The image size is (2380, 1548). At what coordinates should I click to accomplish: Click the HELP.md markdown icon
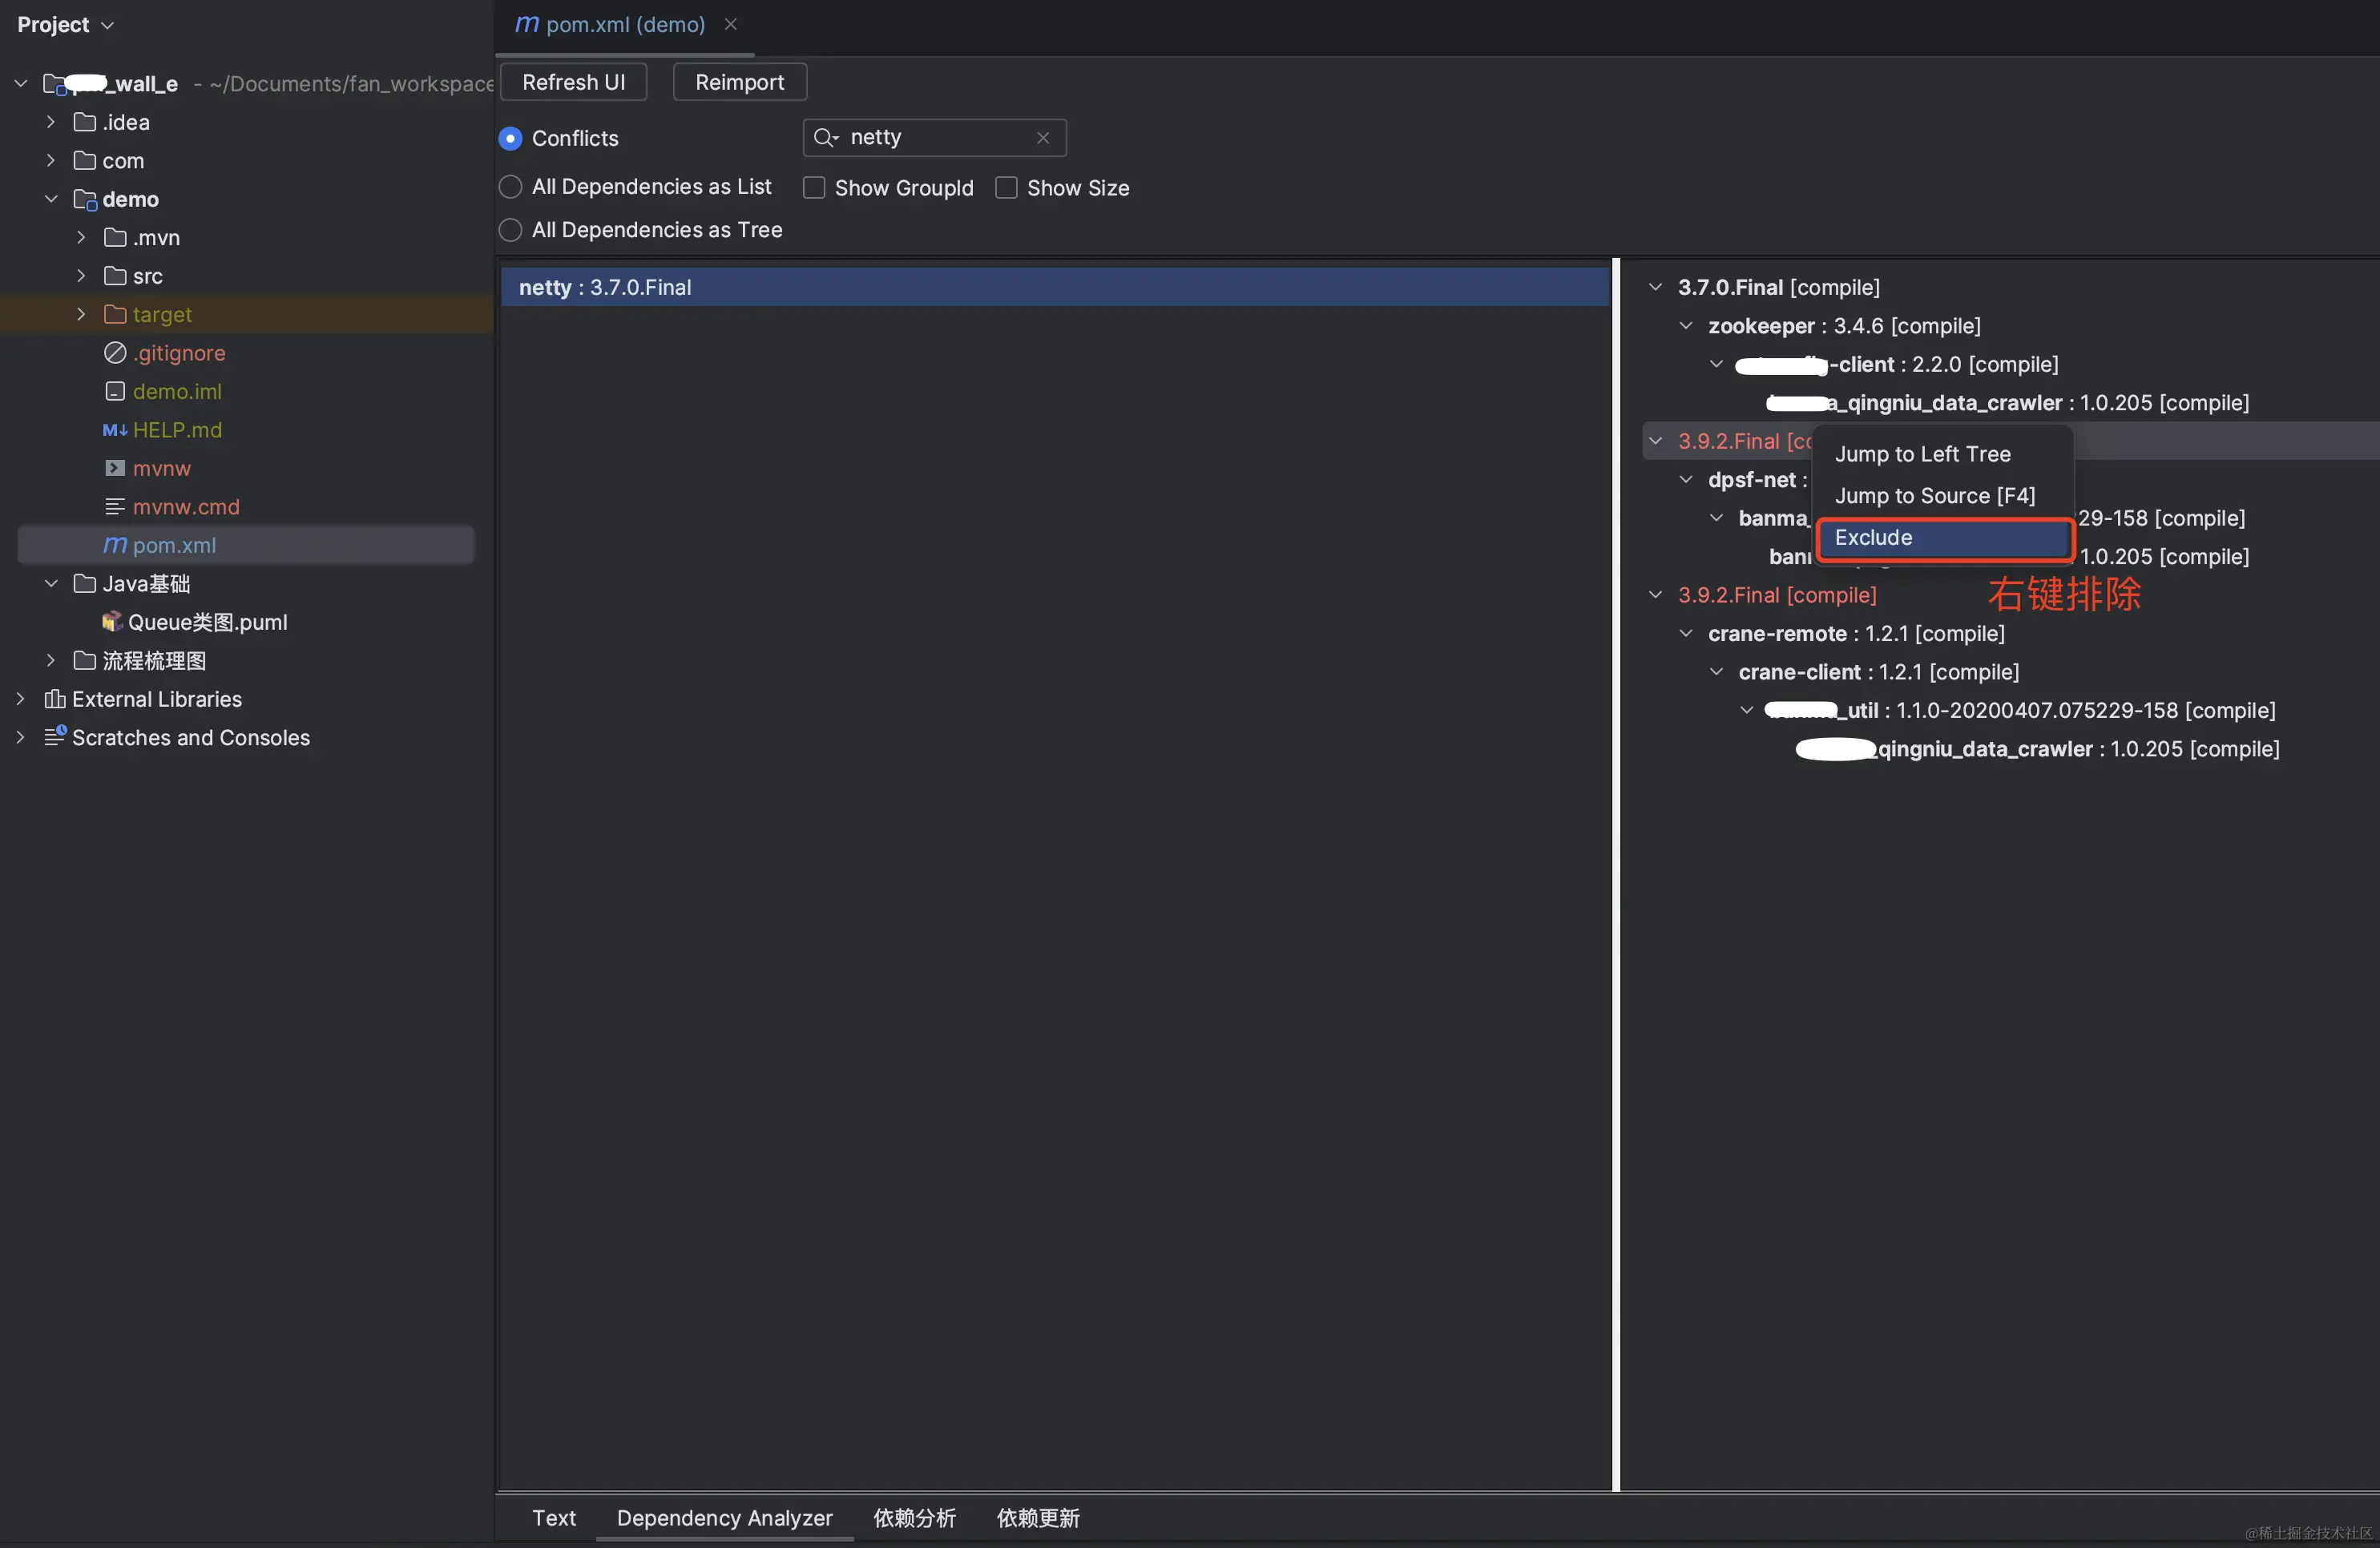[x=115, y=430]
